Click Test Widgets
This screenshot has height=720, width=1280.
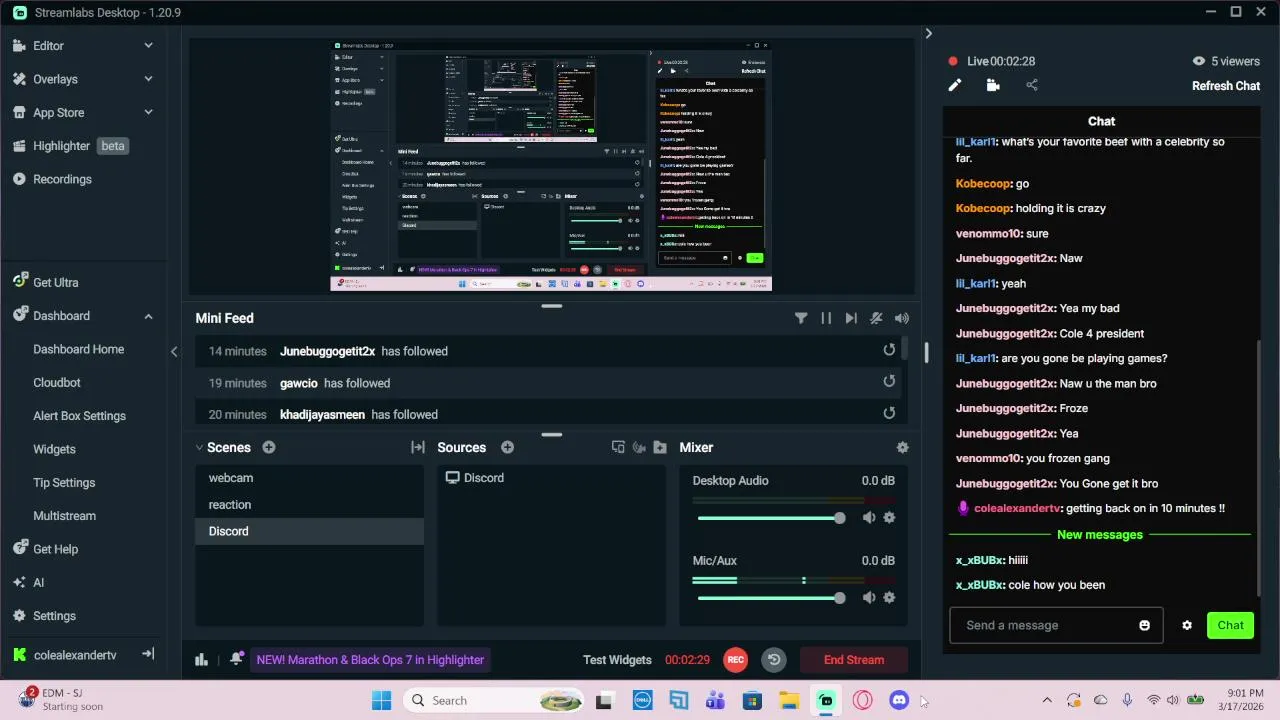pos(617,660)
